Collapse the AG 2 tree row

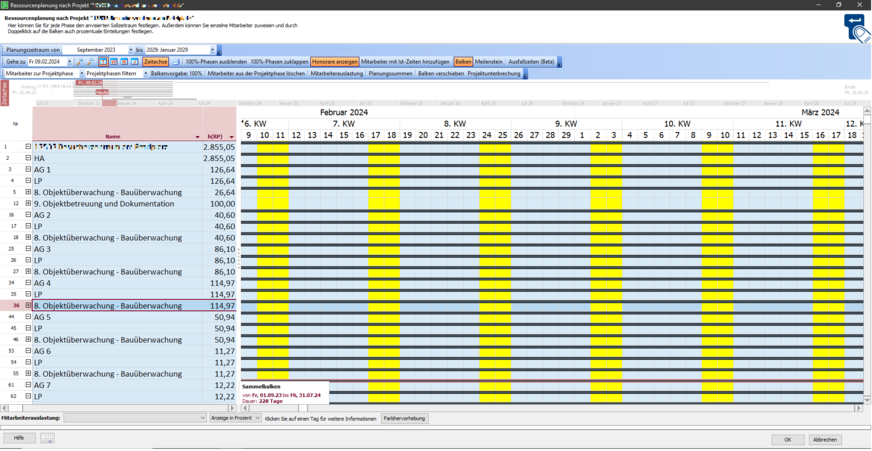pyautogui.click(x=28, y=215)
